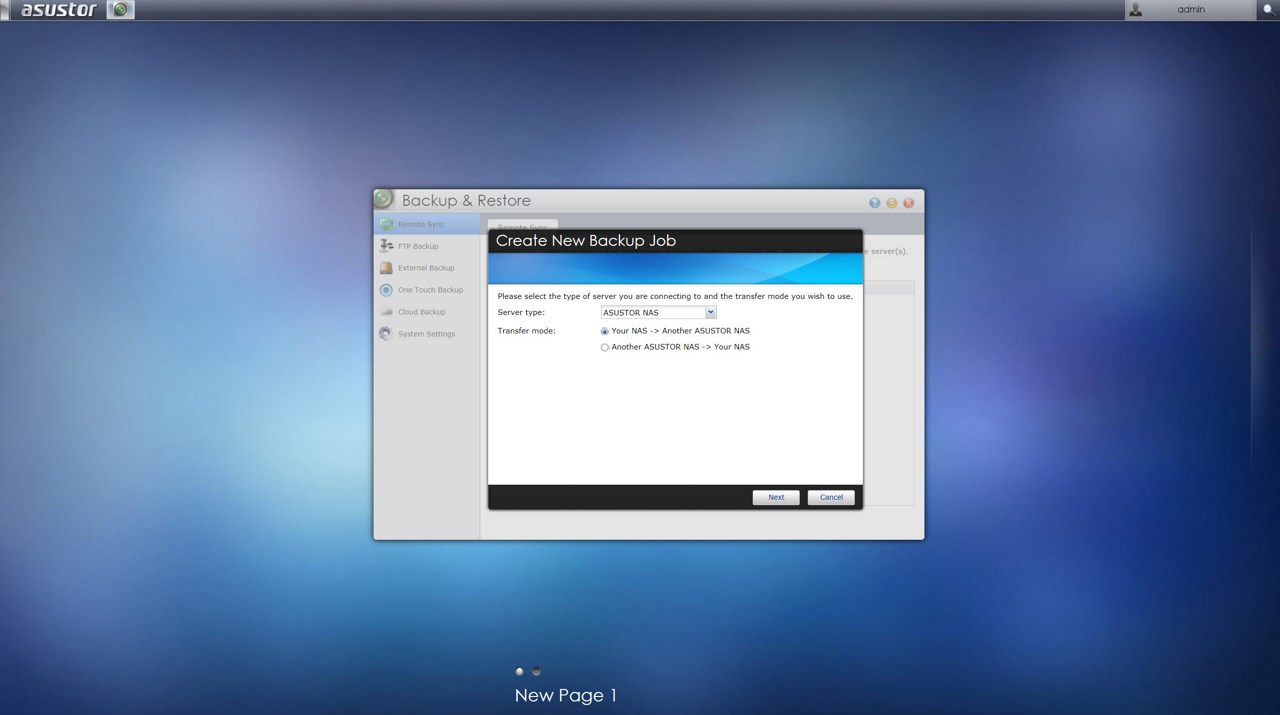
Task: Switch to the first desktop page dot
Action: [519, 671]
